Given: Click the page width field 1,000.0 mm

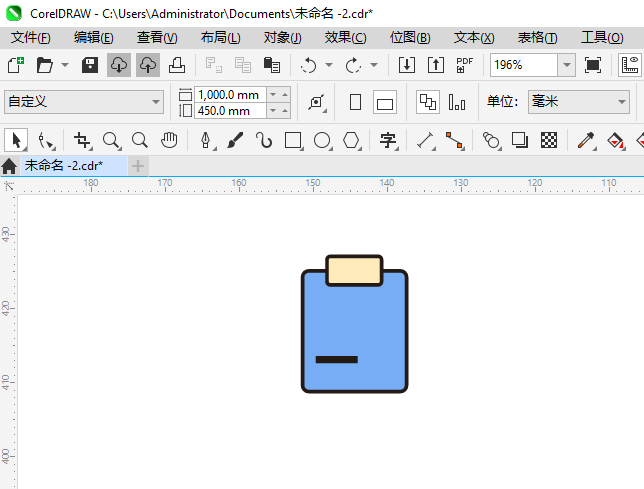Looking at the screenshot, I should [x=230, y=95].
